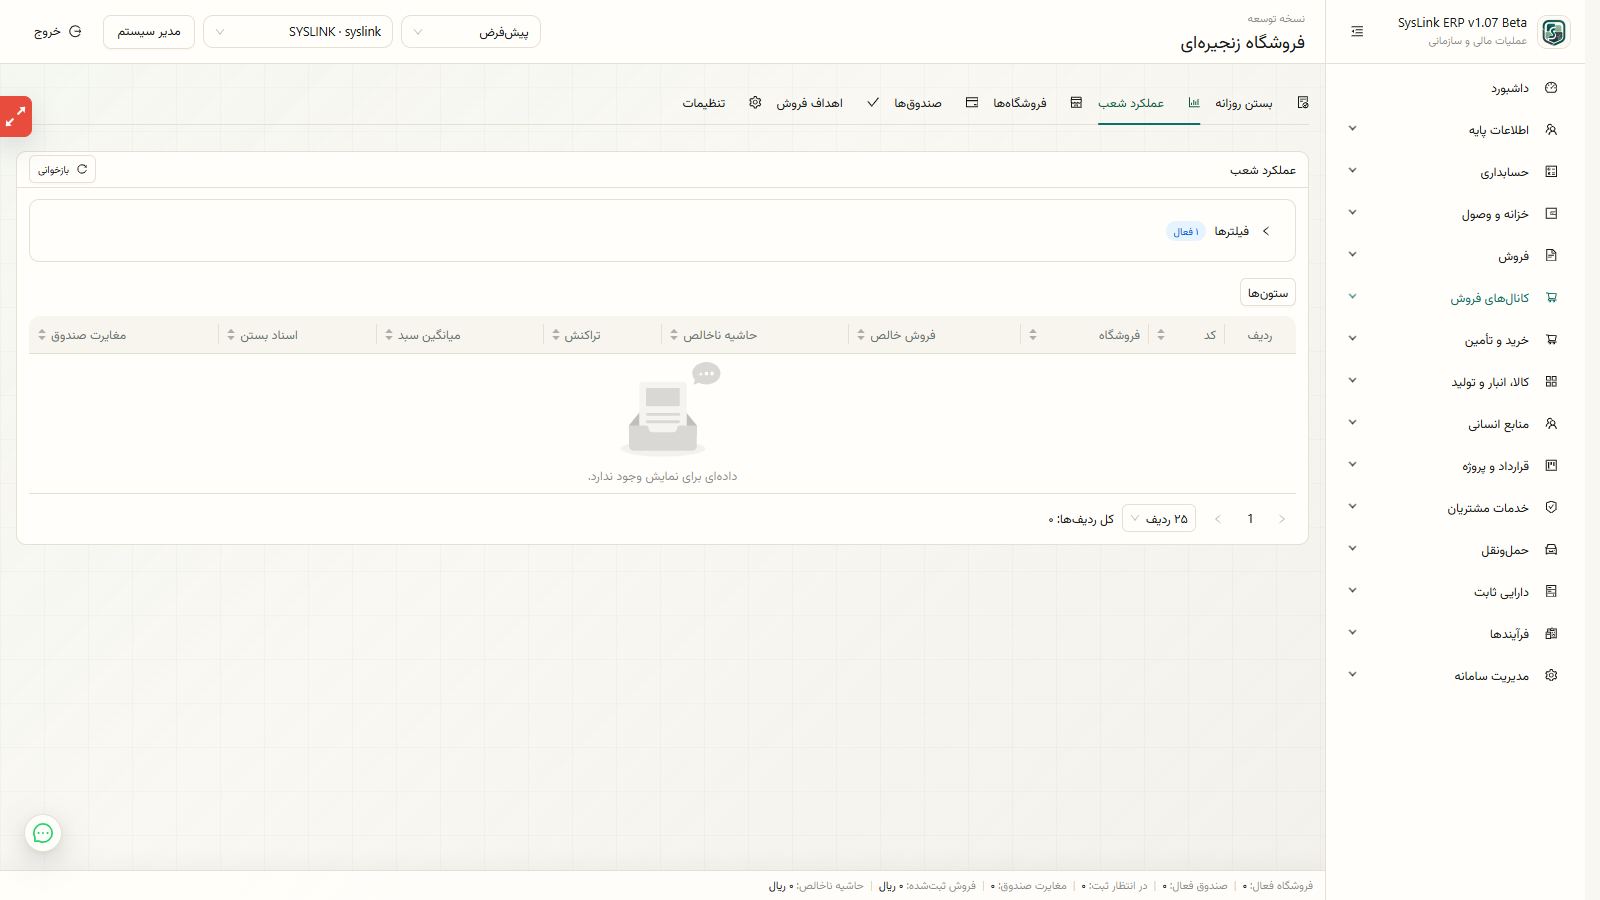This screenshot has height=900, width=1600.
Task: Expand the فیلترها filters panel chevron
Action: [1266, 231]
